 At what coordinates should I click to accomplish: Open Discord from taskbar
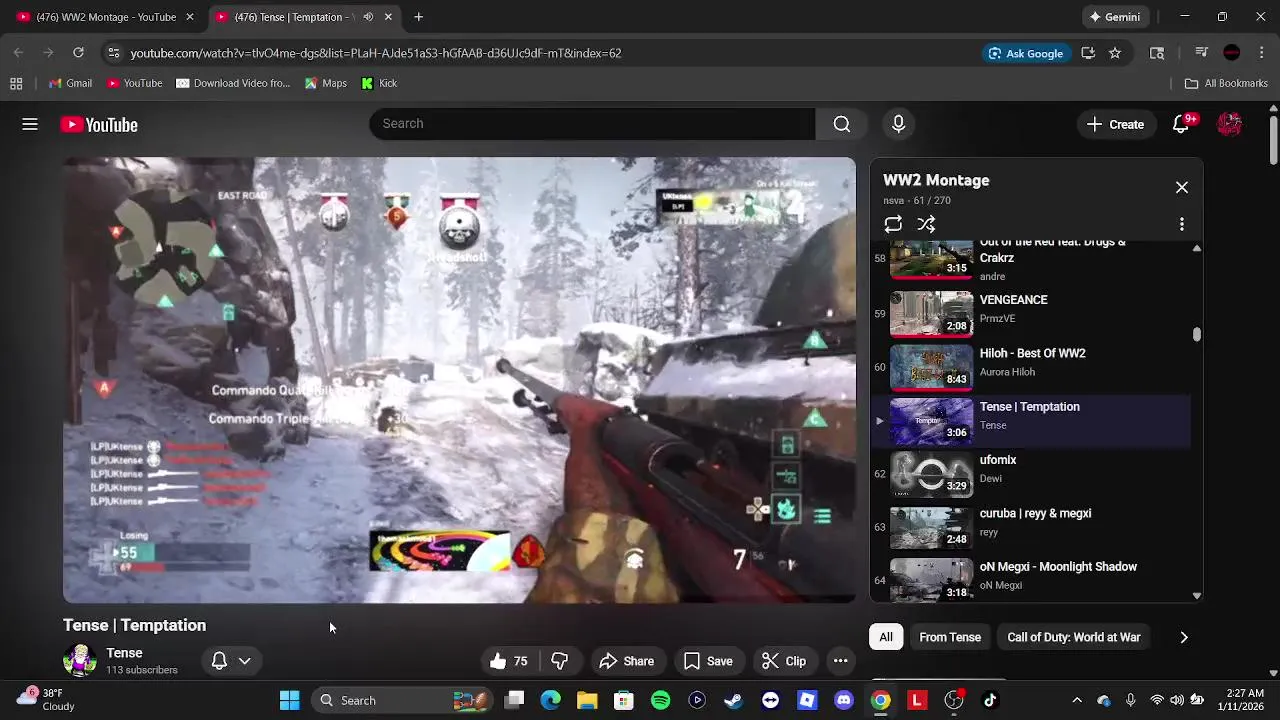click(x=843, y=700)
